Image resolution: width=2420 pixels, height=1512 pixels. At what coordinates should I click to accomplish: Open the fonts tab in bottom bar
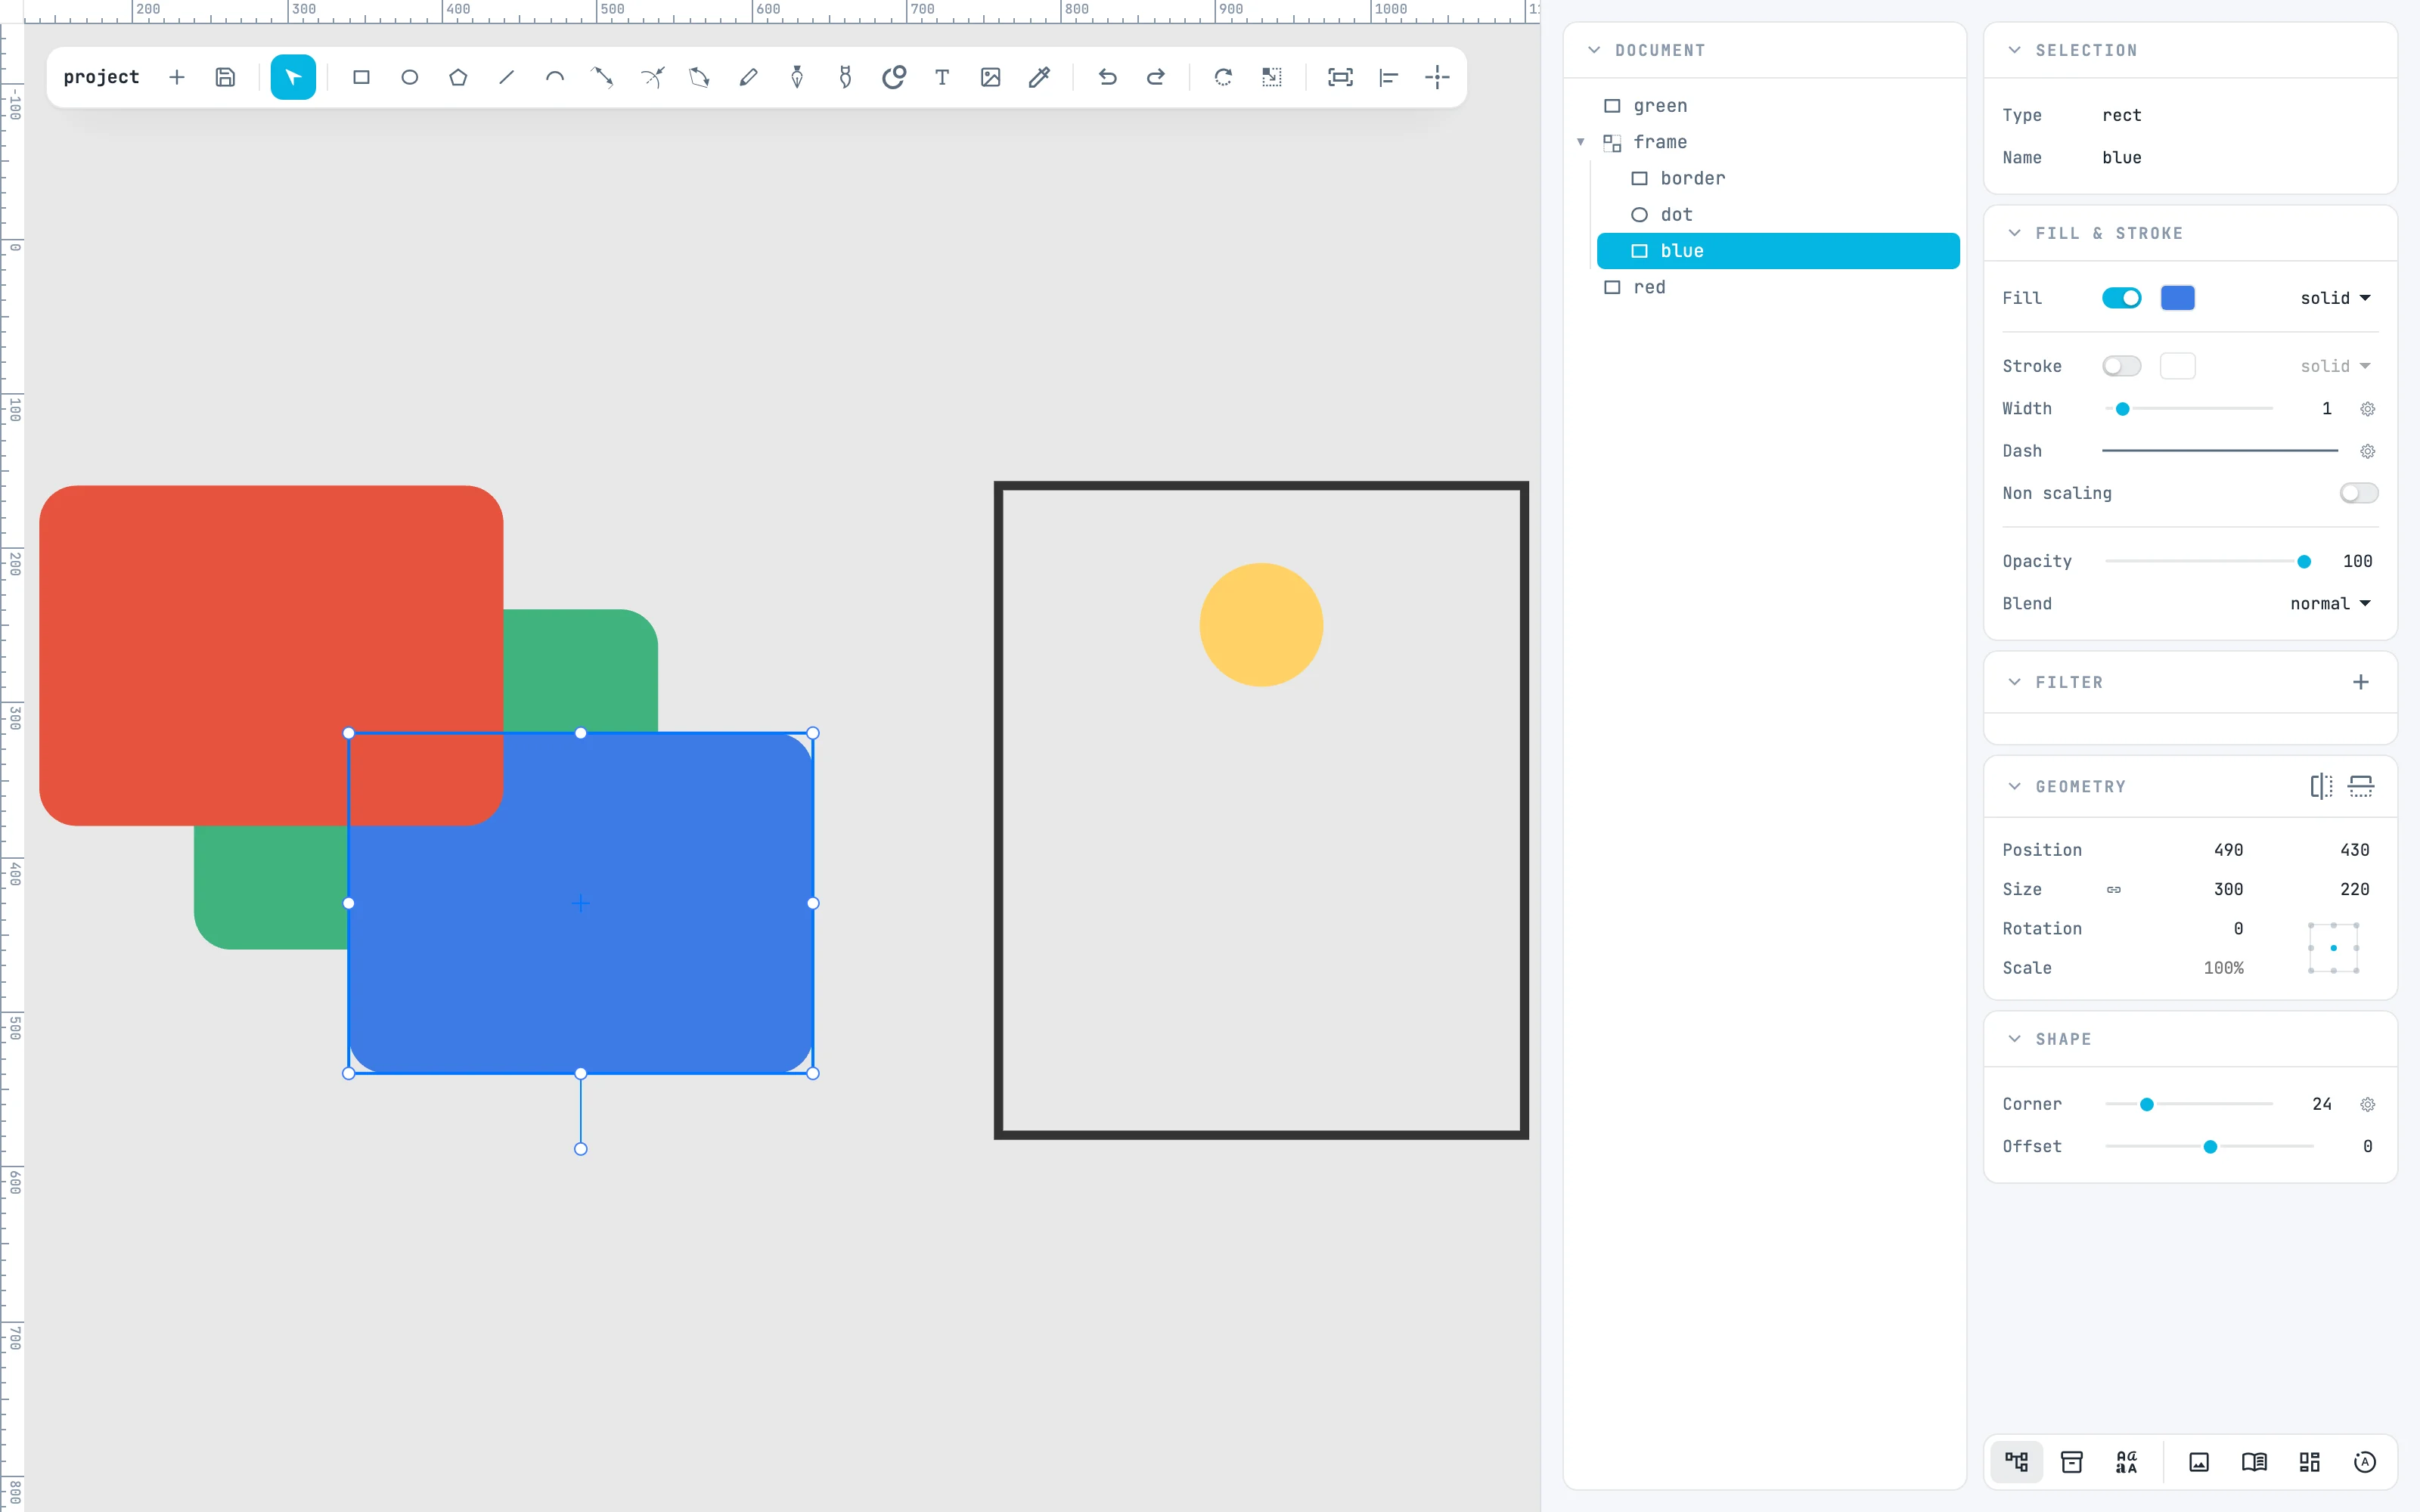(2126, 1462)
